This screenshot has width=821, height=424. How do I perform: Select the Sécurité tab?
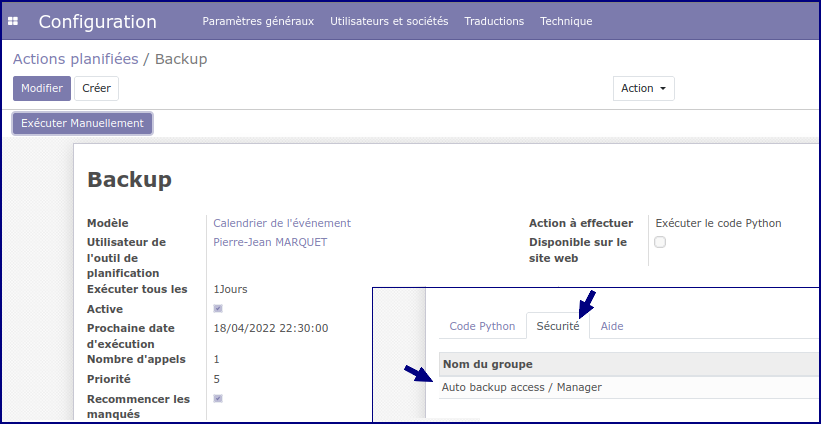(557, 326)
